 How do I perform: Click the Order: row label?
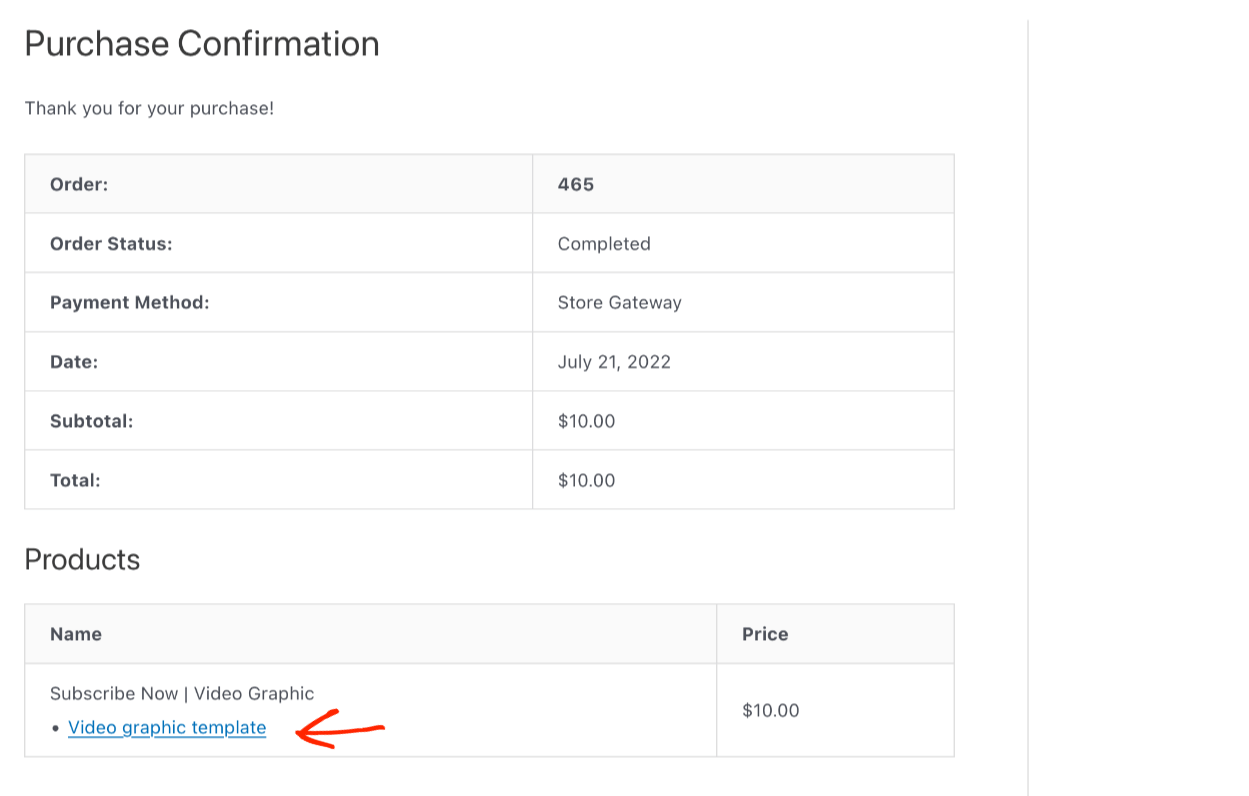pos(78,184)
